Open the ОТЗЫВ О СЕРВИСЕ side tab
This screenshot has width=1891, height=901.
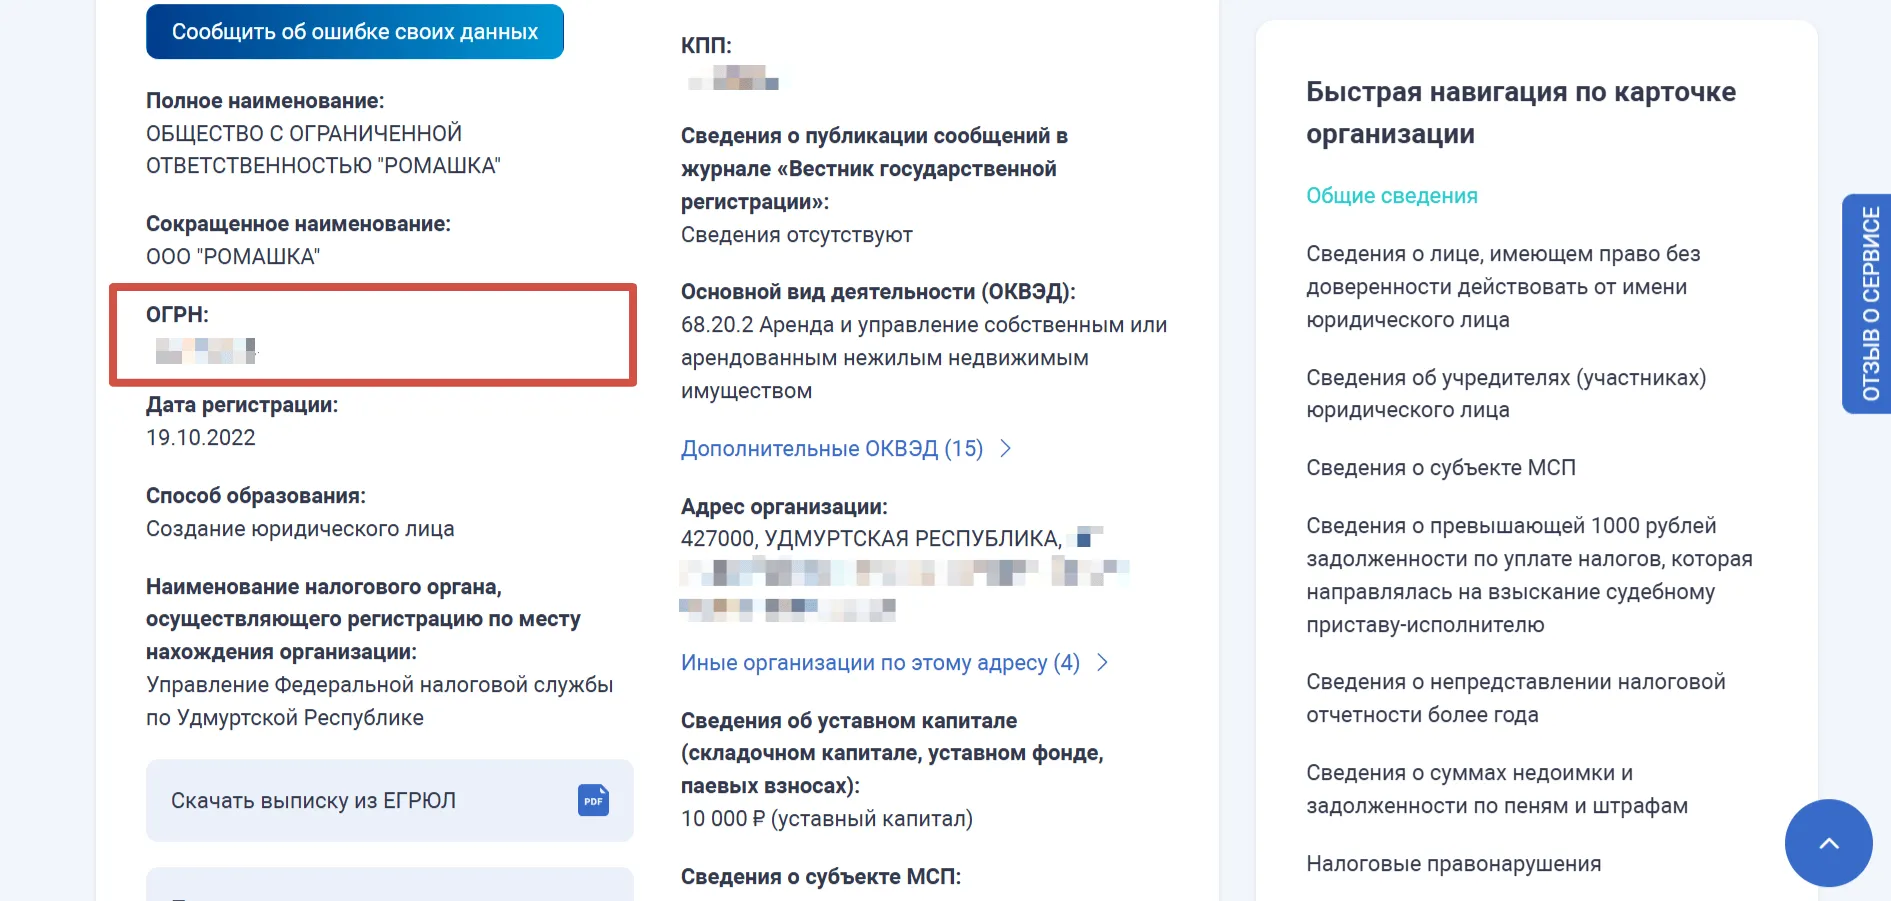[x=1868, y=300]
